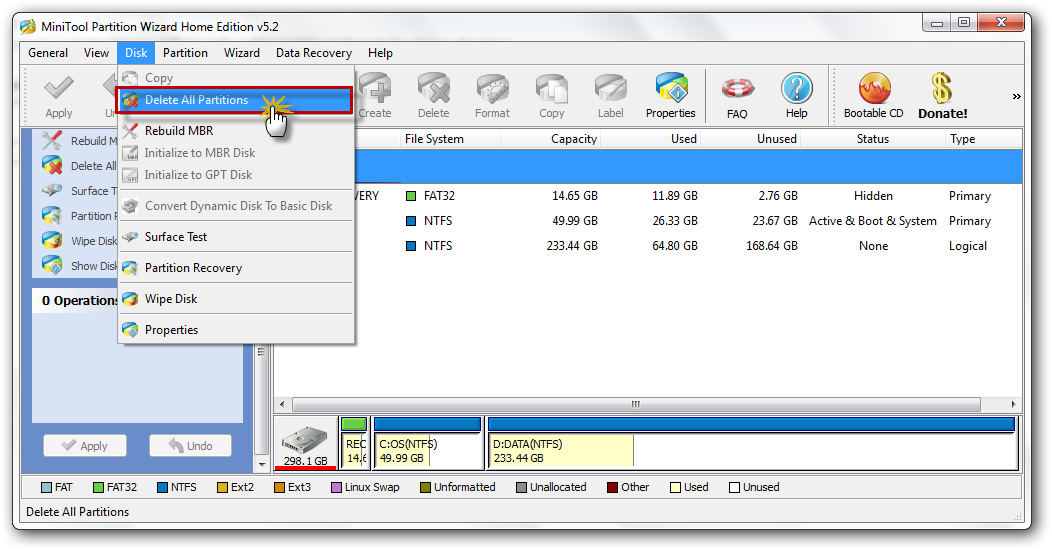Click the Apply checkmark toolbar icon

58,88
